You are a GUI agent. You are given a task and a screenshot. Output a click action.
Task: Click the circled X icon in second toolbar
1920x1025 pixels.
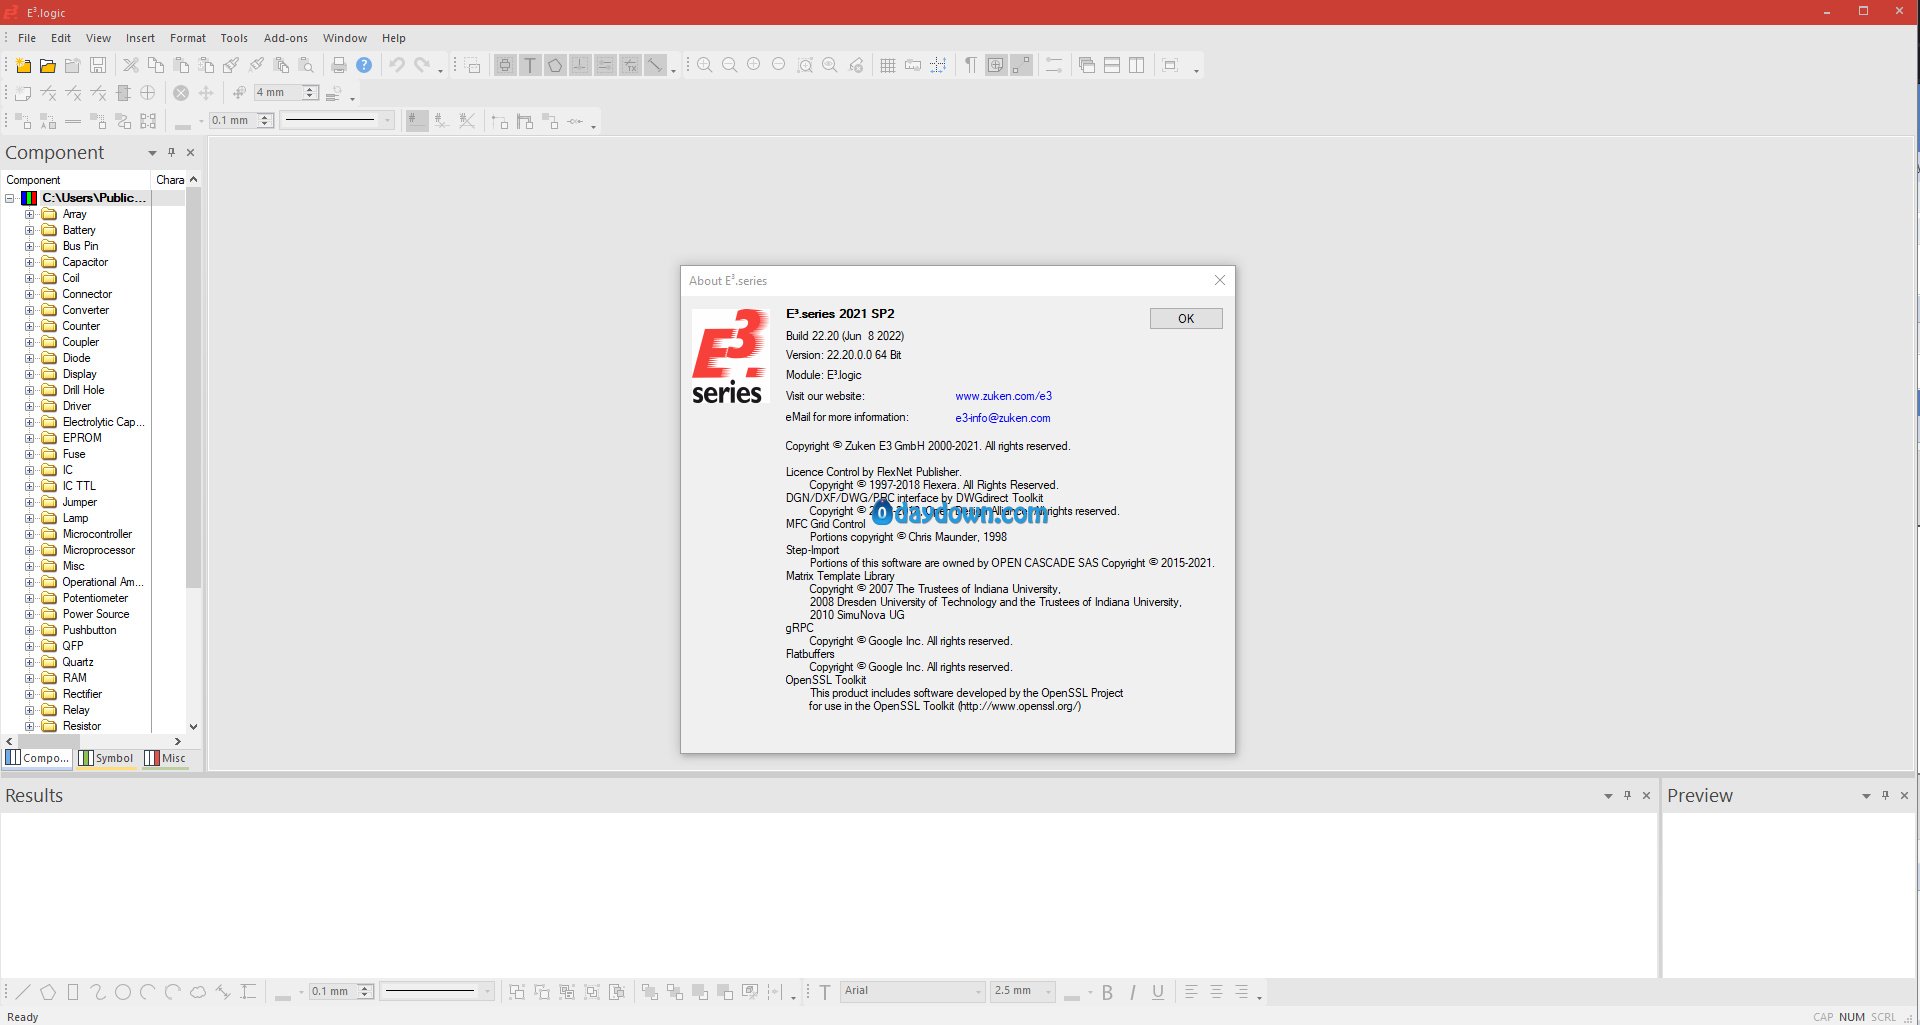click(x=181, y=93)
